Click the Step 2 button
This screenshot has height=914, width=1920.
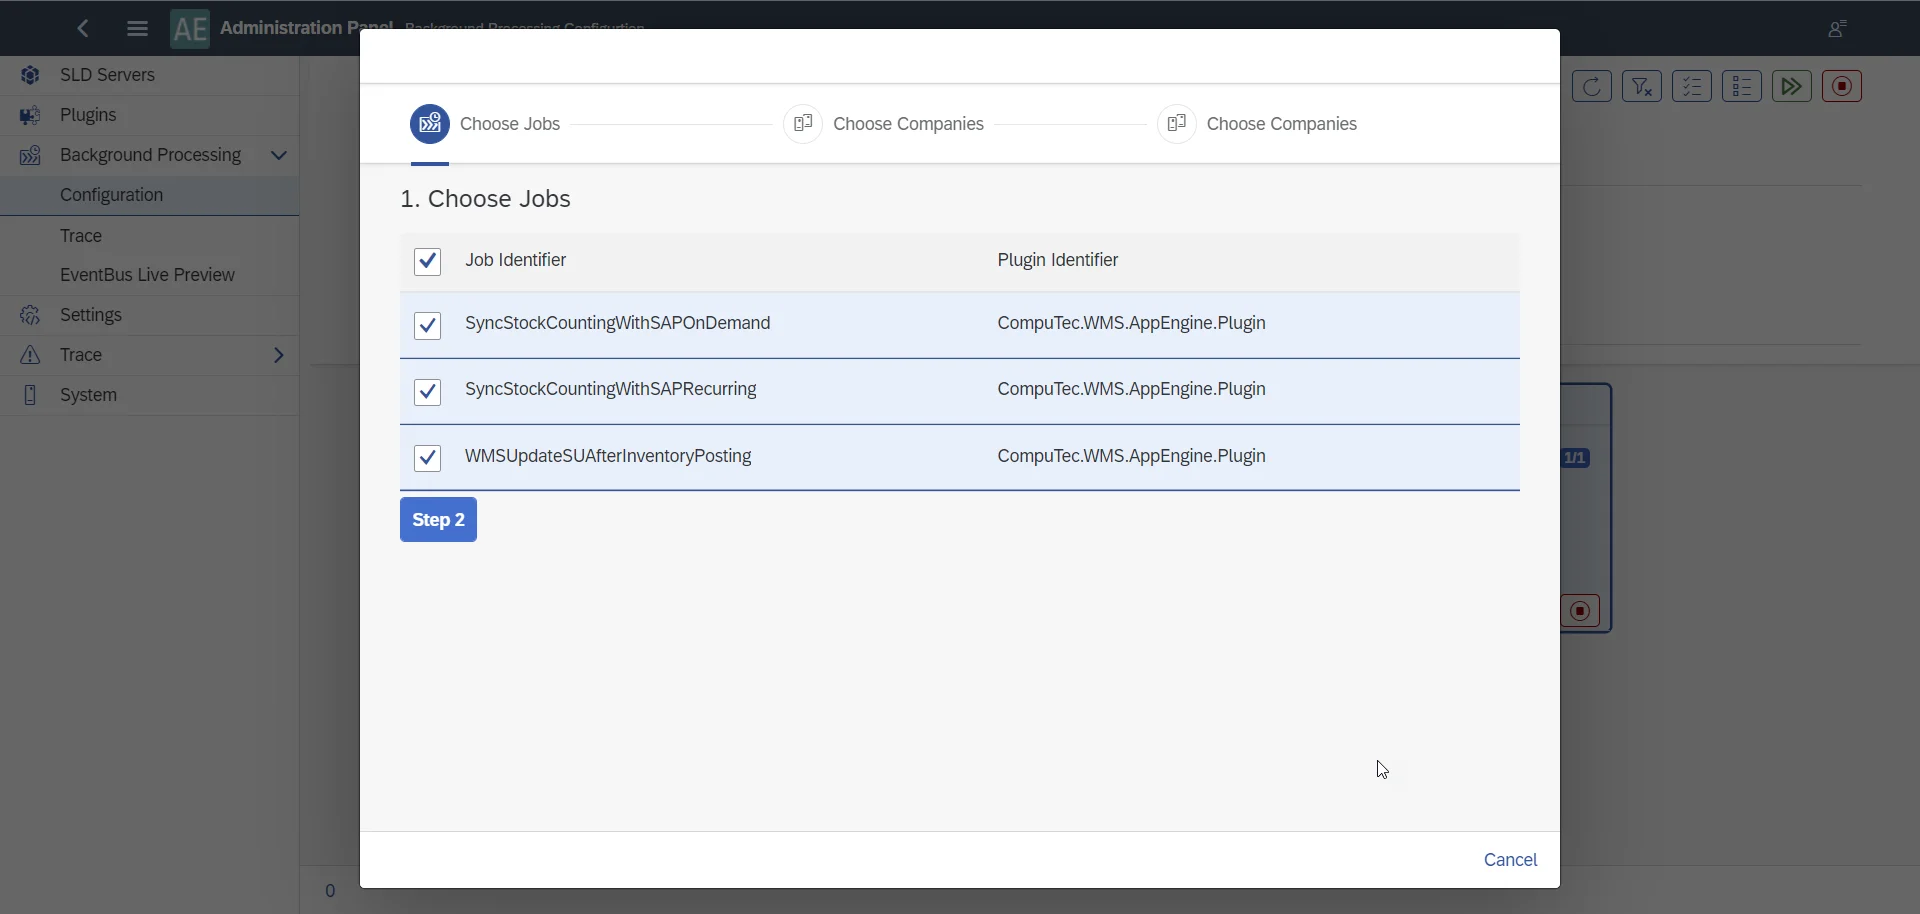pyautogui.click(x=438, y=520)
